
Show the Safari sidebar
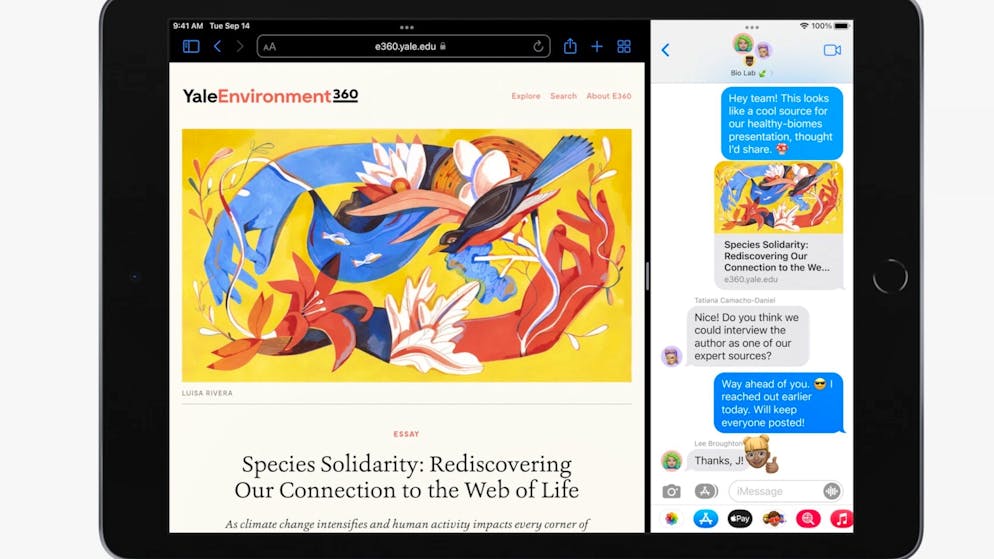click(191, 46)
